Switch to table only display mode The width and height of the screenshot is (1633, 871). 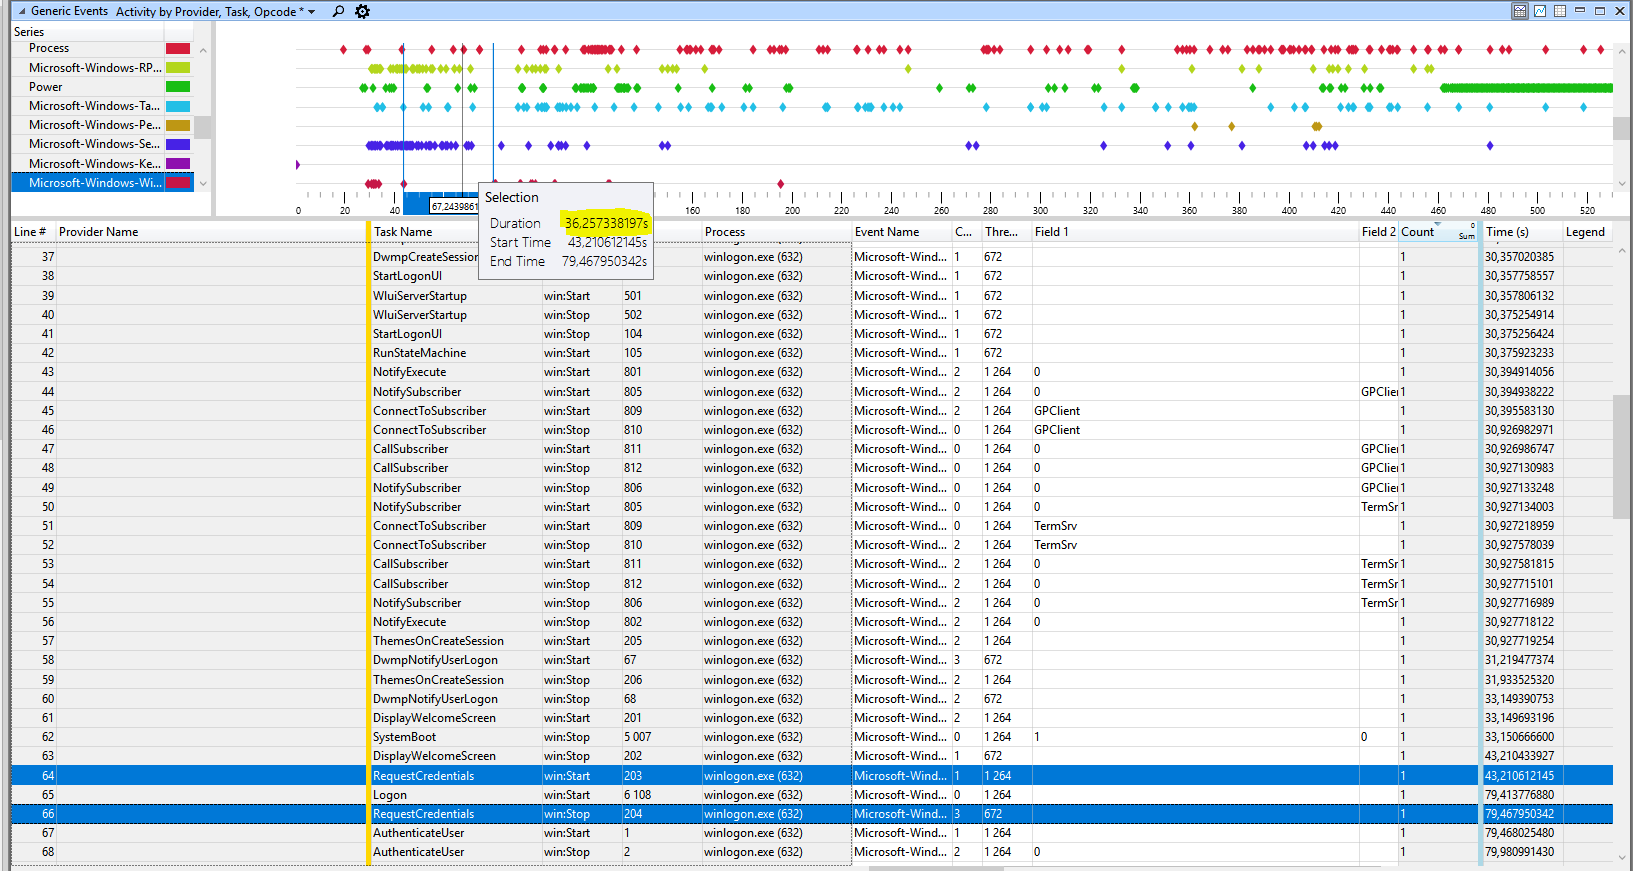click(x=1560, y=11)
